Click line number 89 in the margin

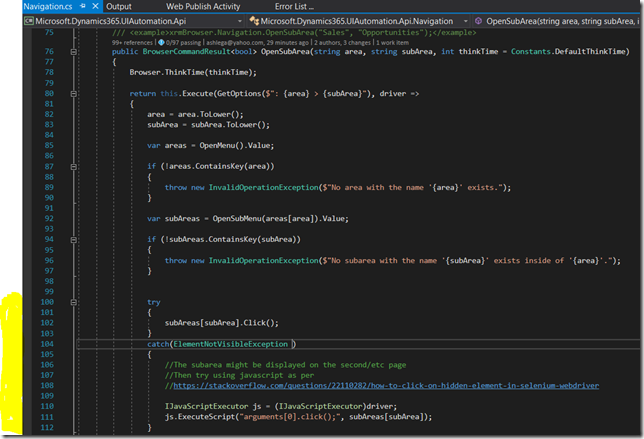pos(49,187)
